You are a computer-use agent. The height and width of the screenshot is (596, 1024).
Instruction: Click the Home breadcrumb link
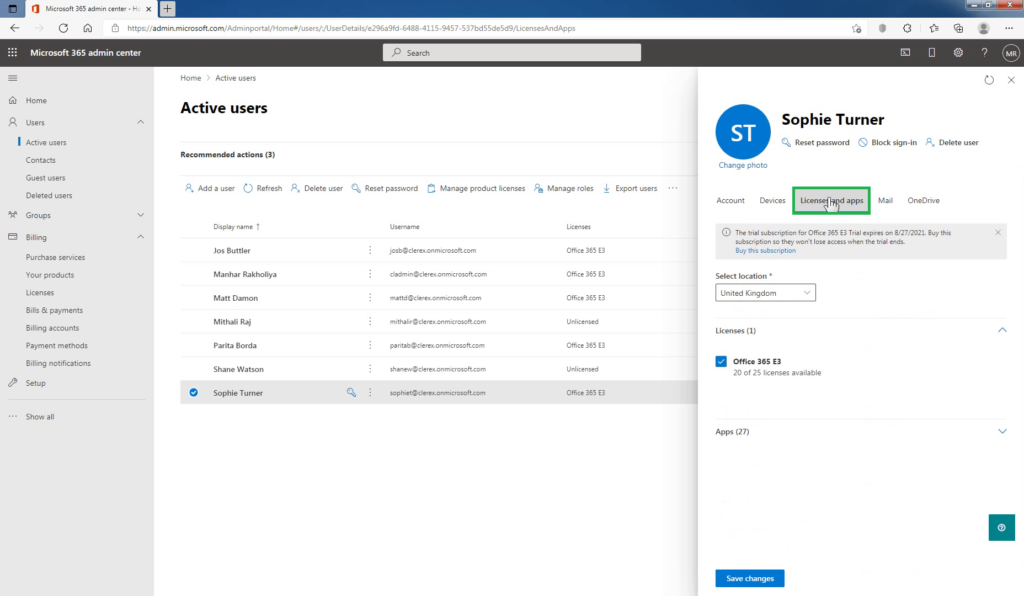pos(191,78)
